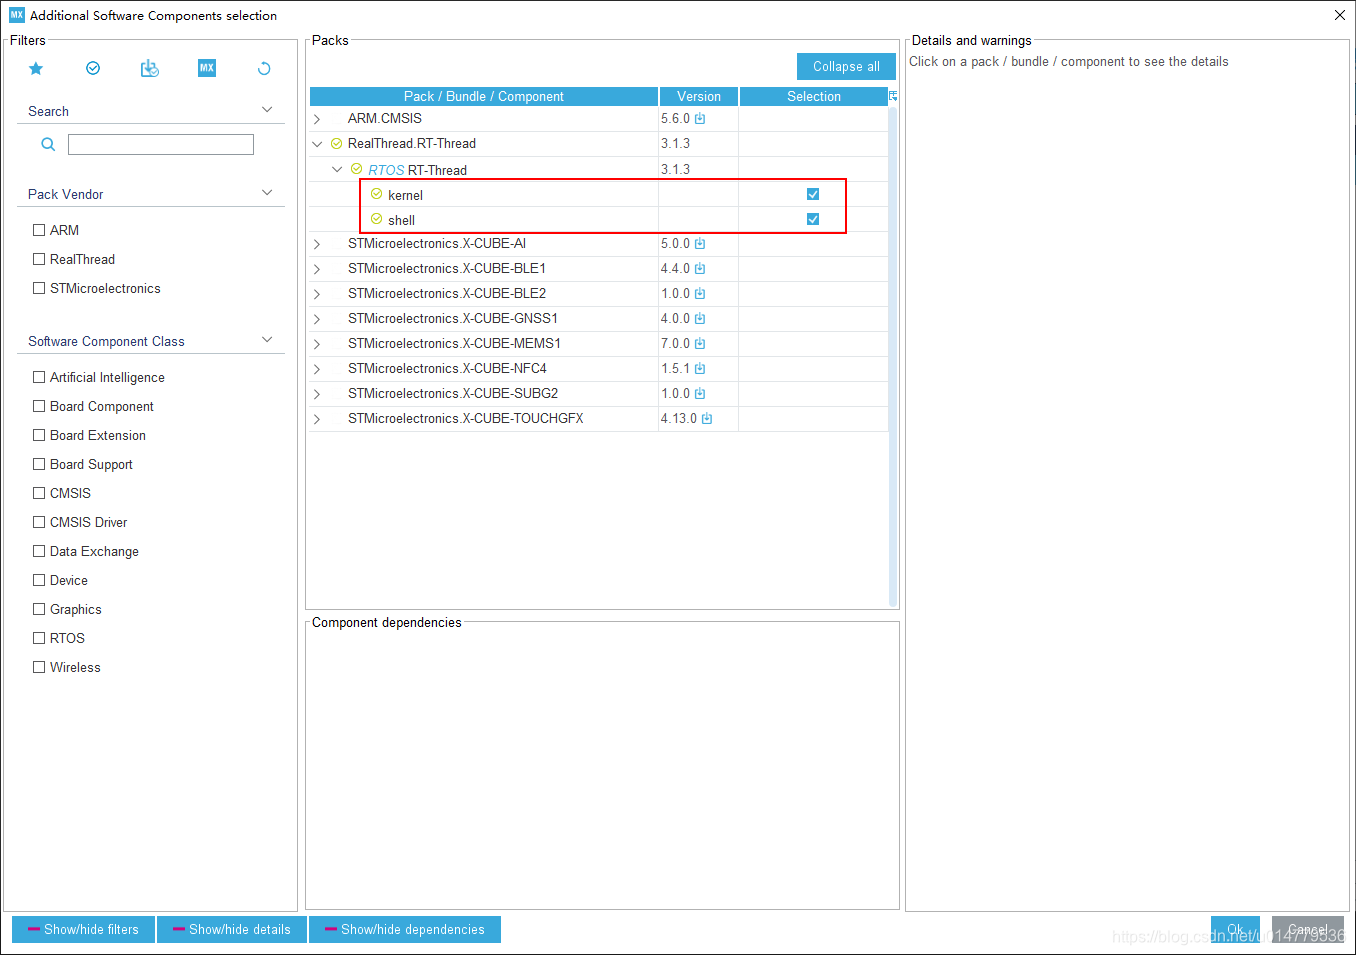Click download icon next to X-CUBE-TOUCHGFX 4.13.0
This screenshot has width=1356, height=955.
click(707, 418)
